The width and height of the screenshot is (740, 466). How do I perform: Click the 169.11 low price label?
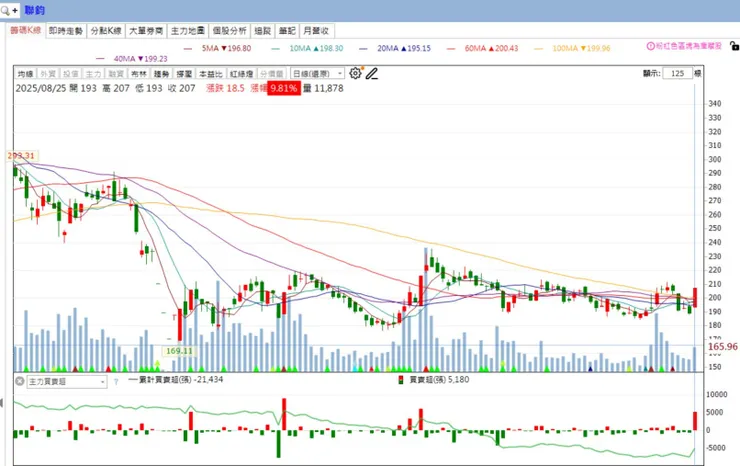pos(179,351)
